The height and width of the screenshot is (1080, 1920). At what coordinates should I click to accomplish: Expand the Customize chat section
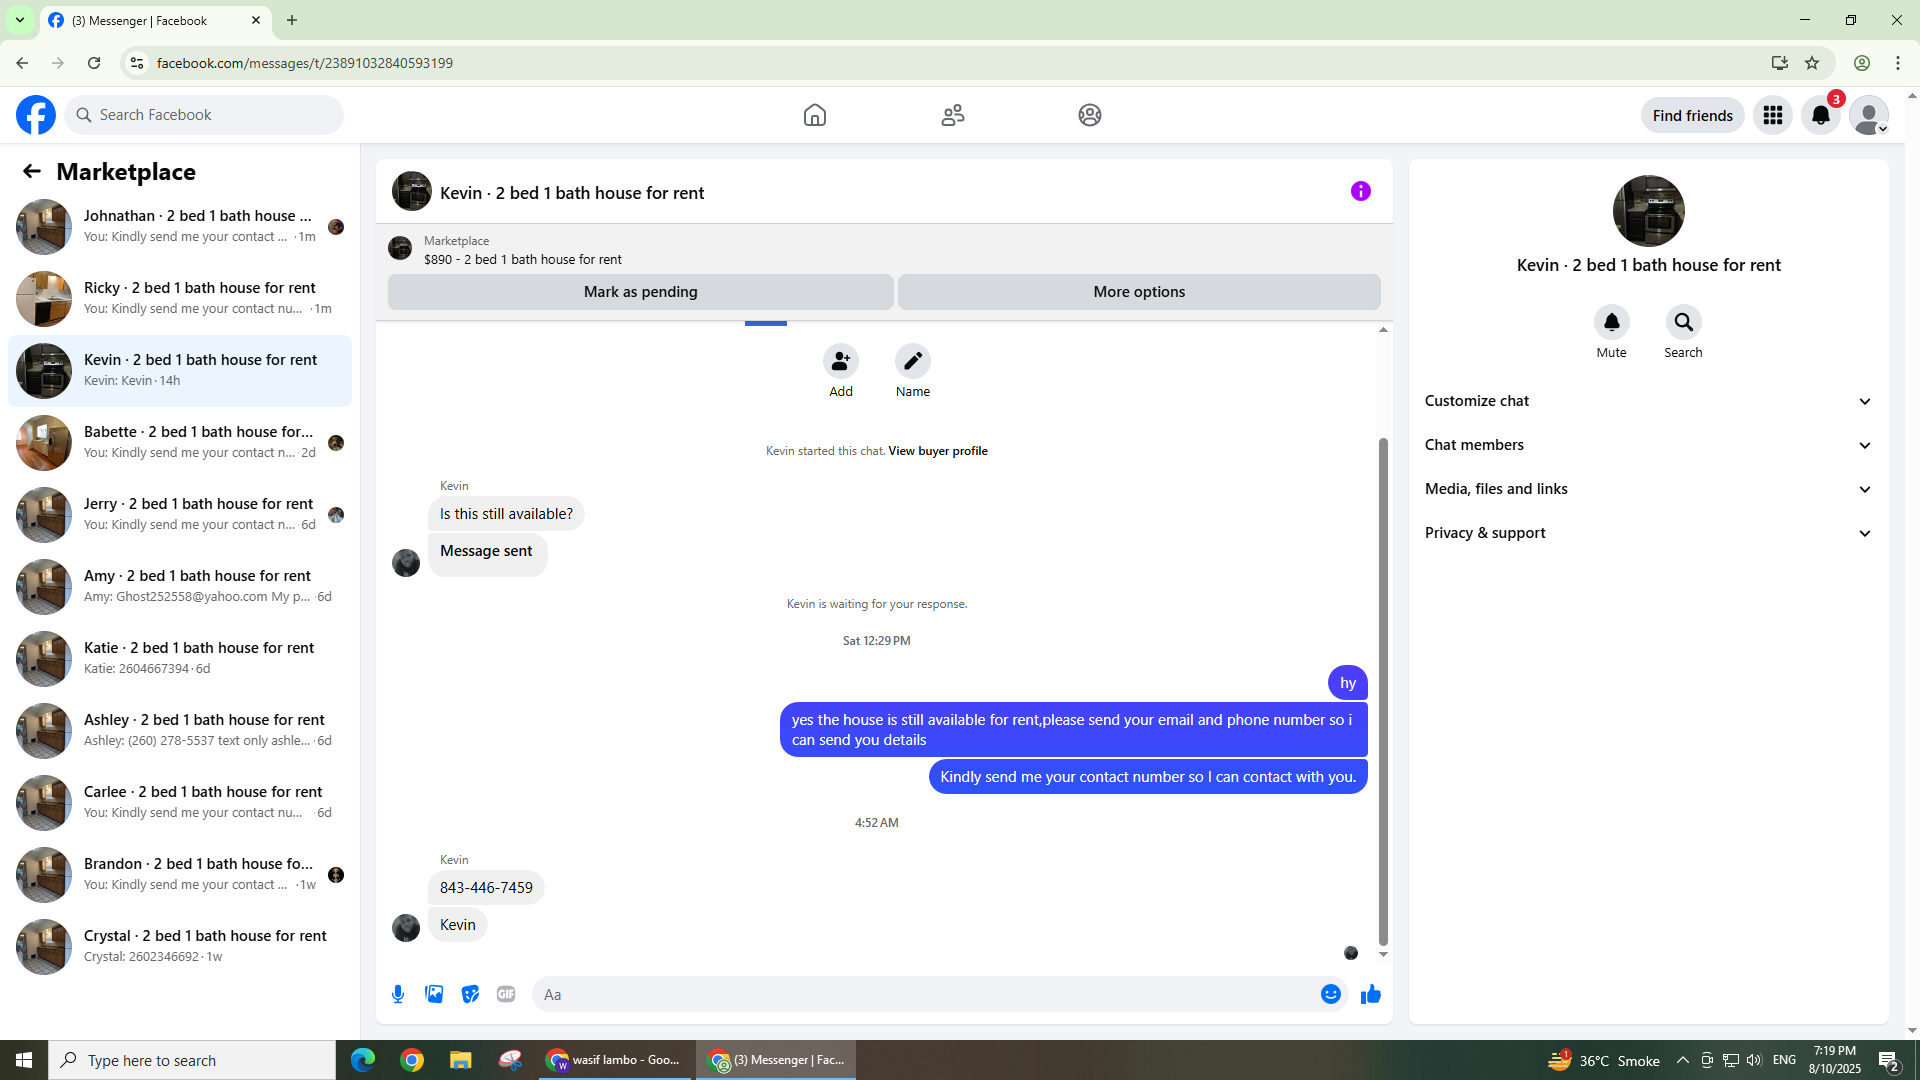1647,401
